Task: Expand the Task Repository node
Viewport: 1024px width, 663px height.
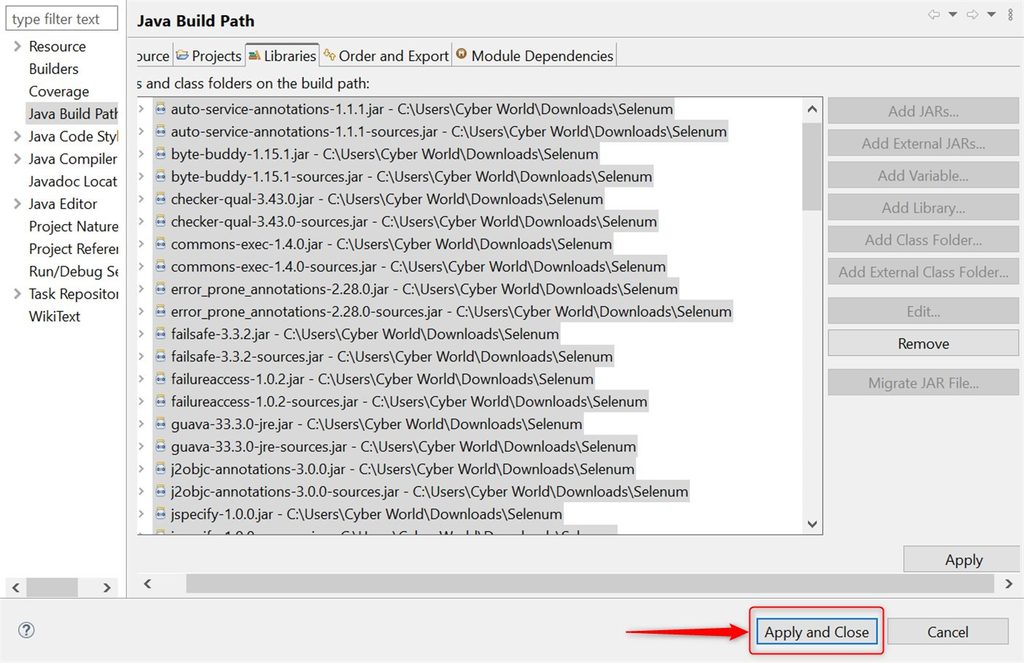Action: 17,294
